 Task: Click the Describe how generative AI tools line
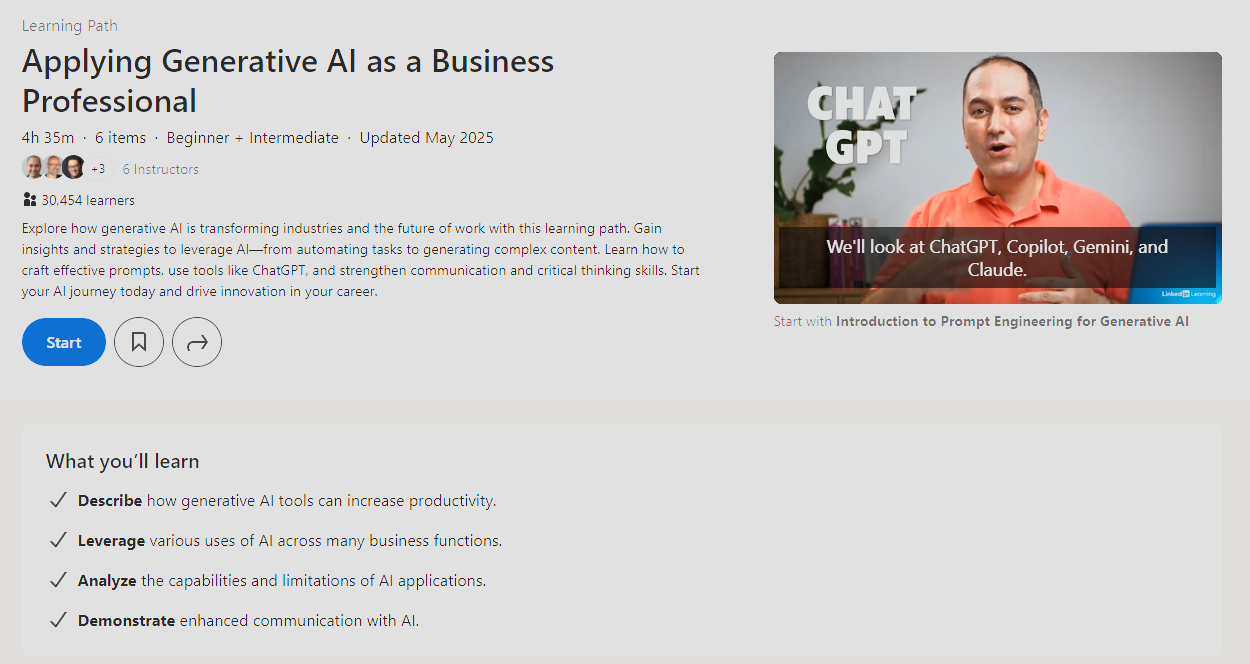(x=287, y=500)
